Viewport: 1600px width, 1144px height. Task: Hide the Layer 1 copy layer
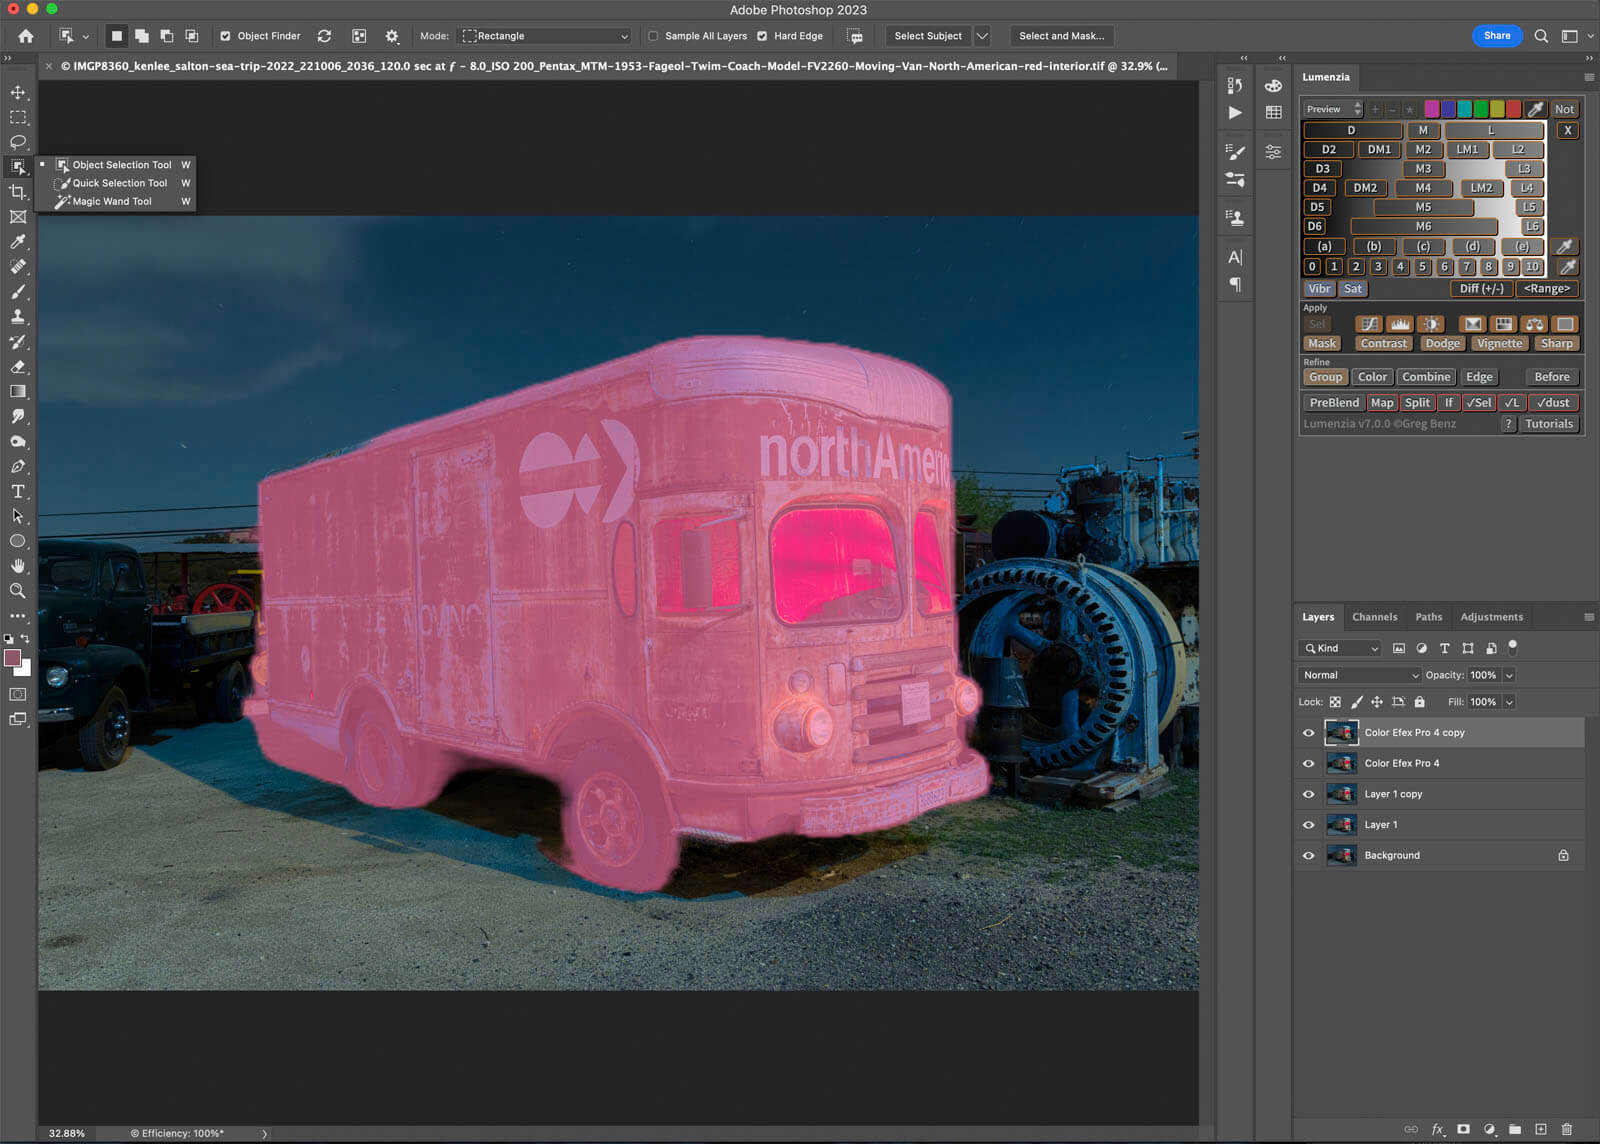click(1308, 794)
